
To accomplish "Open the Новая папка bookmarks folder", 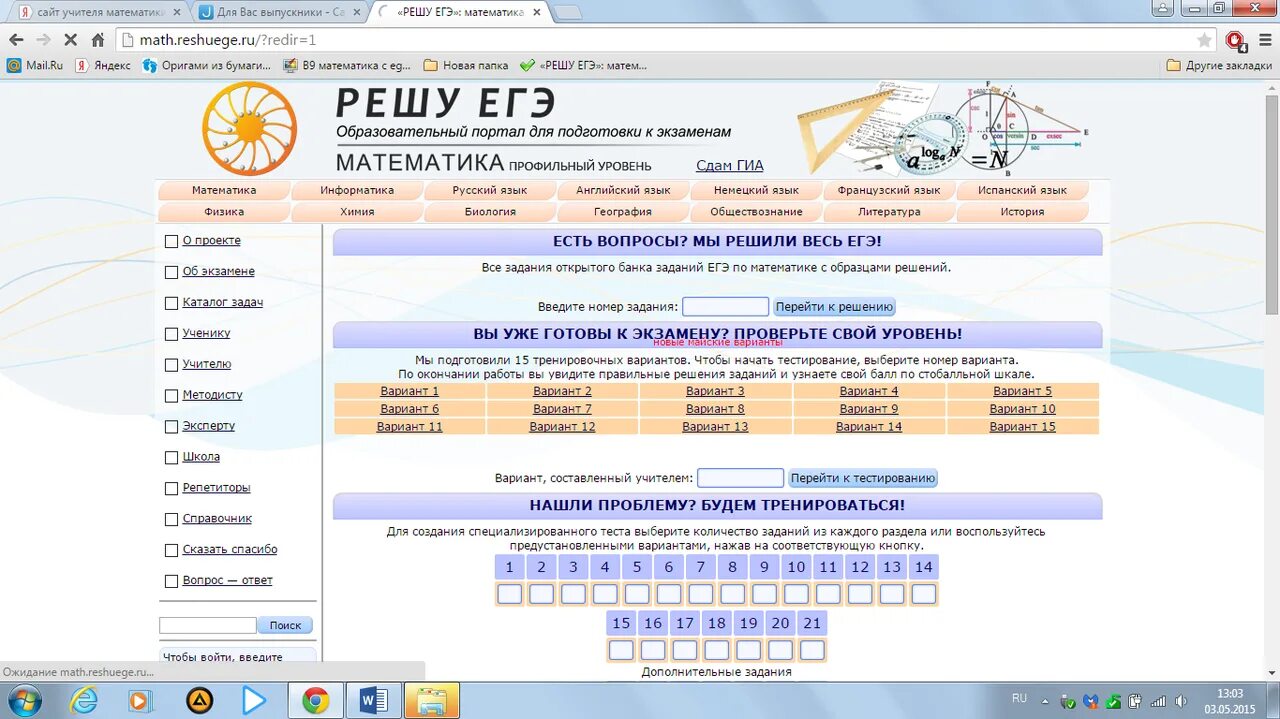I will (x=466, y=65).
